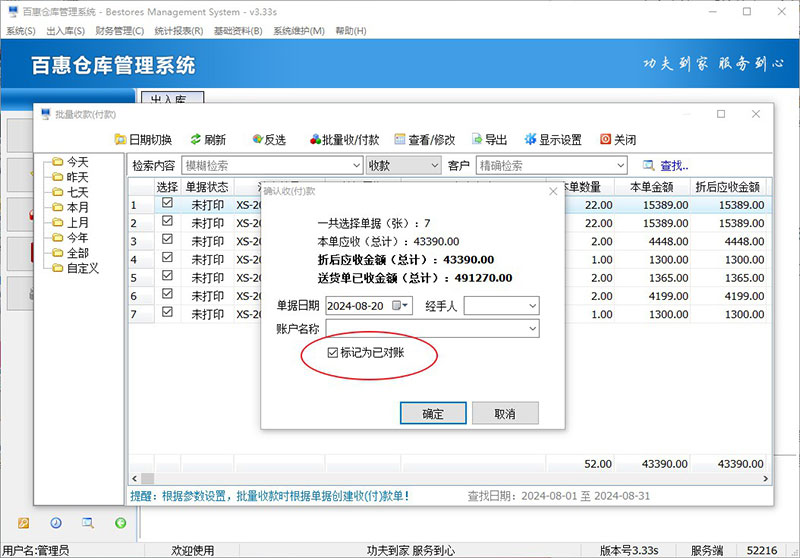800x558 pixels.
Task: Open the 帮助(H) menu
Action: click(x=351, y=31)
